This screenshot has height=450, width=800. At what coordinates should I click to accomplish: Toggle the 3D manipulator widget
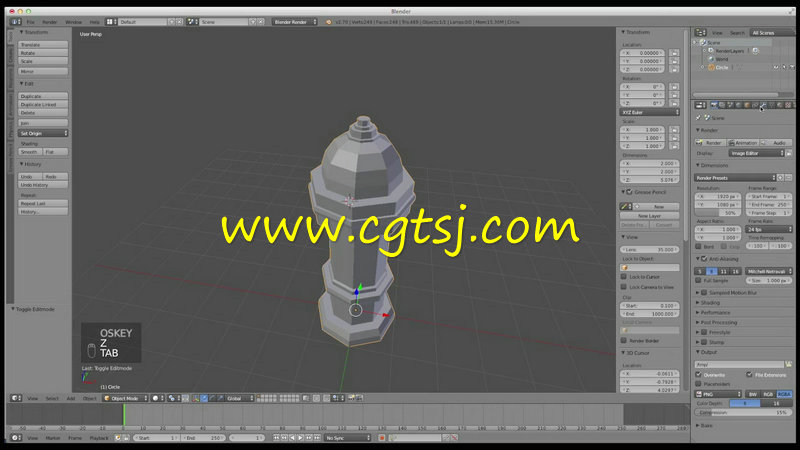pyautogui.click(x=196, y=398)
